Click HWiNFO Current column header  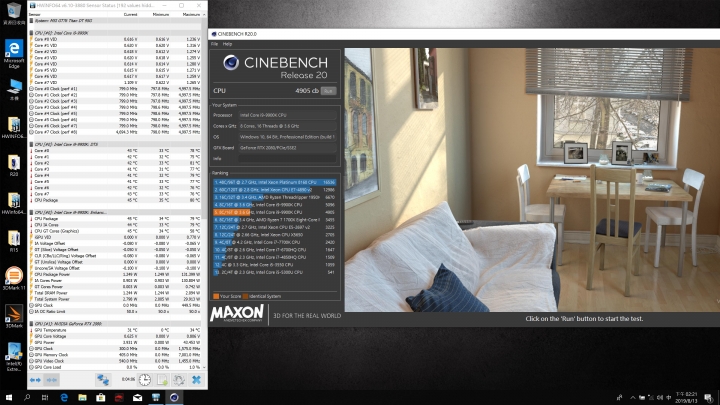[130, 14]
